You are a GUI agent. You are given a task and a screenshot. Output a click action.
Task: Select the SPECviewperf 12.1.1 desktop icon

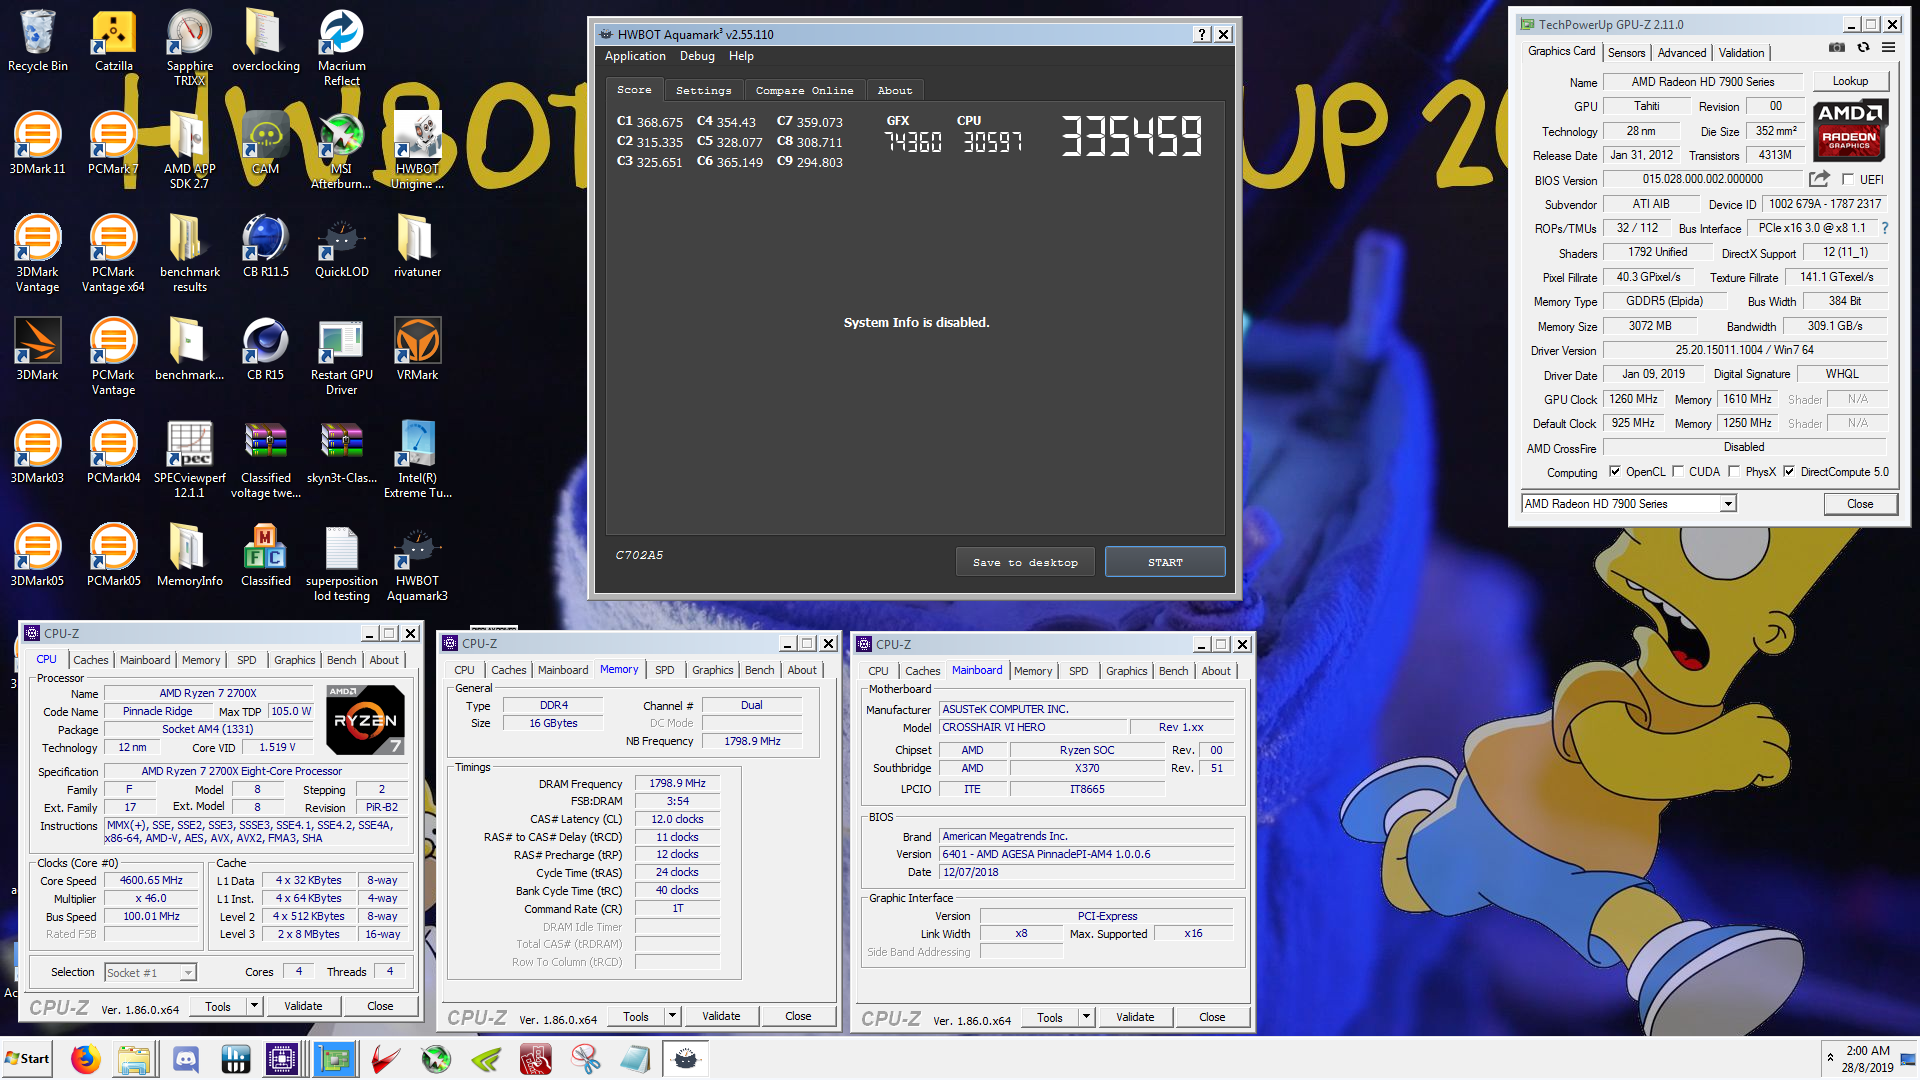pyautogui.click(x=190, y=459)
